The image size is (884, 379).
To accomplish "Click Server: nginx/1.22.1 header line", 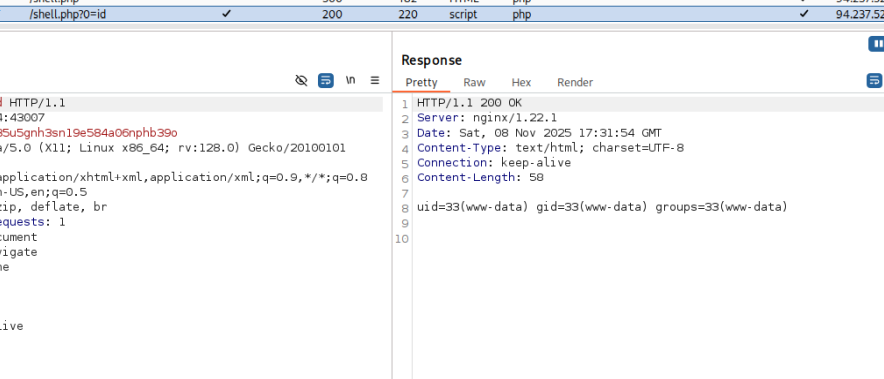I will coord(487,118).
